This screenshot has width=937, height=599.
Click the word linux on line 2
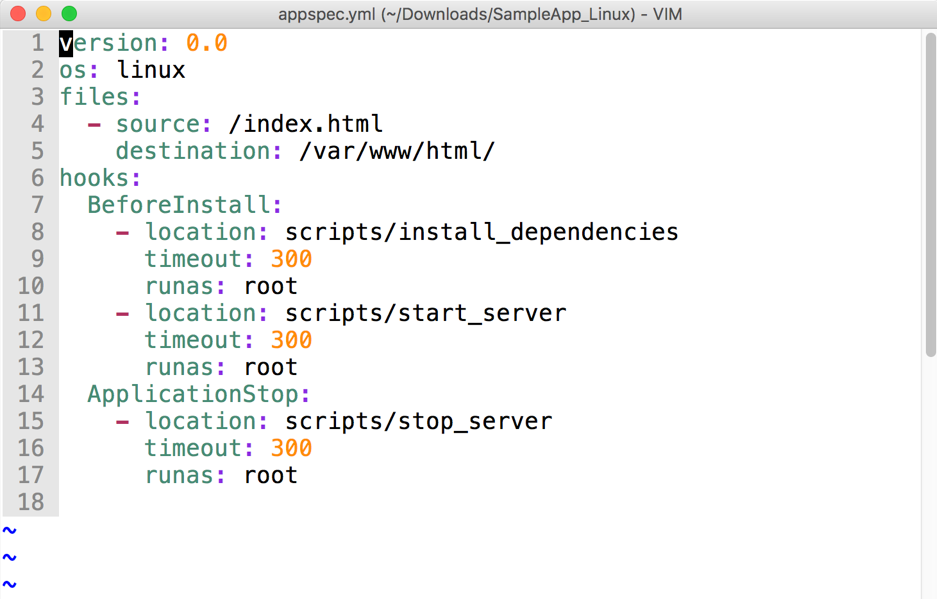151,70
